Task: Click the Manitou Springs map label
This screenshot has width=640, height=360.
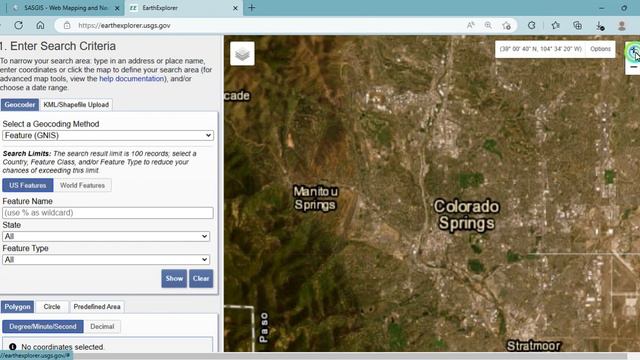Action: coord(316,198)
